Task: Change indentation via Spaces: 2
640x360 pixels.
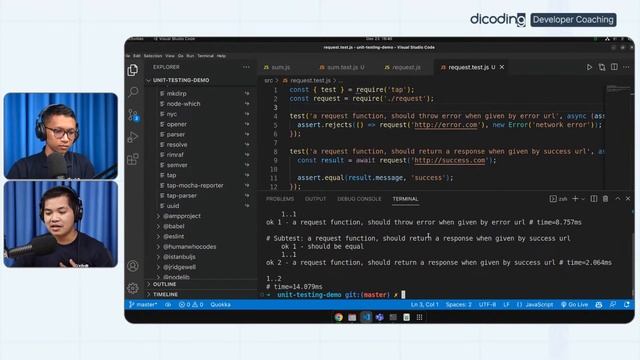Action: 459,305
